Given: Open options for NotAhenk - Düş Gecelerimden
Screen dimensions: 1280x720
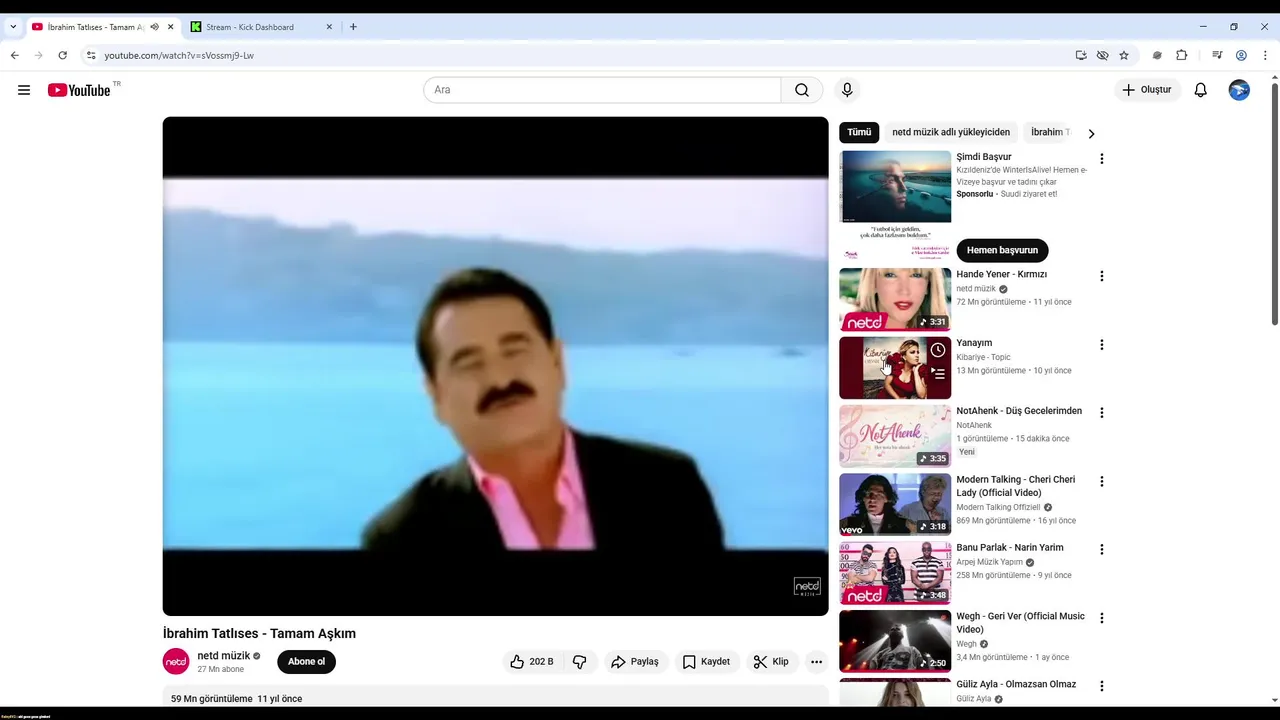Looking at the screenshot, I should [x=1102, y=413].
